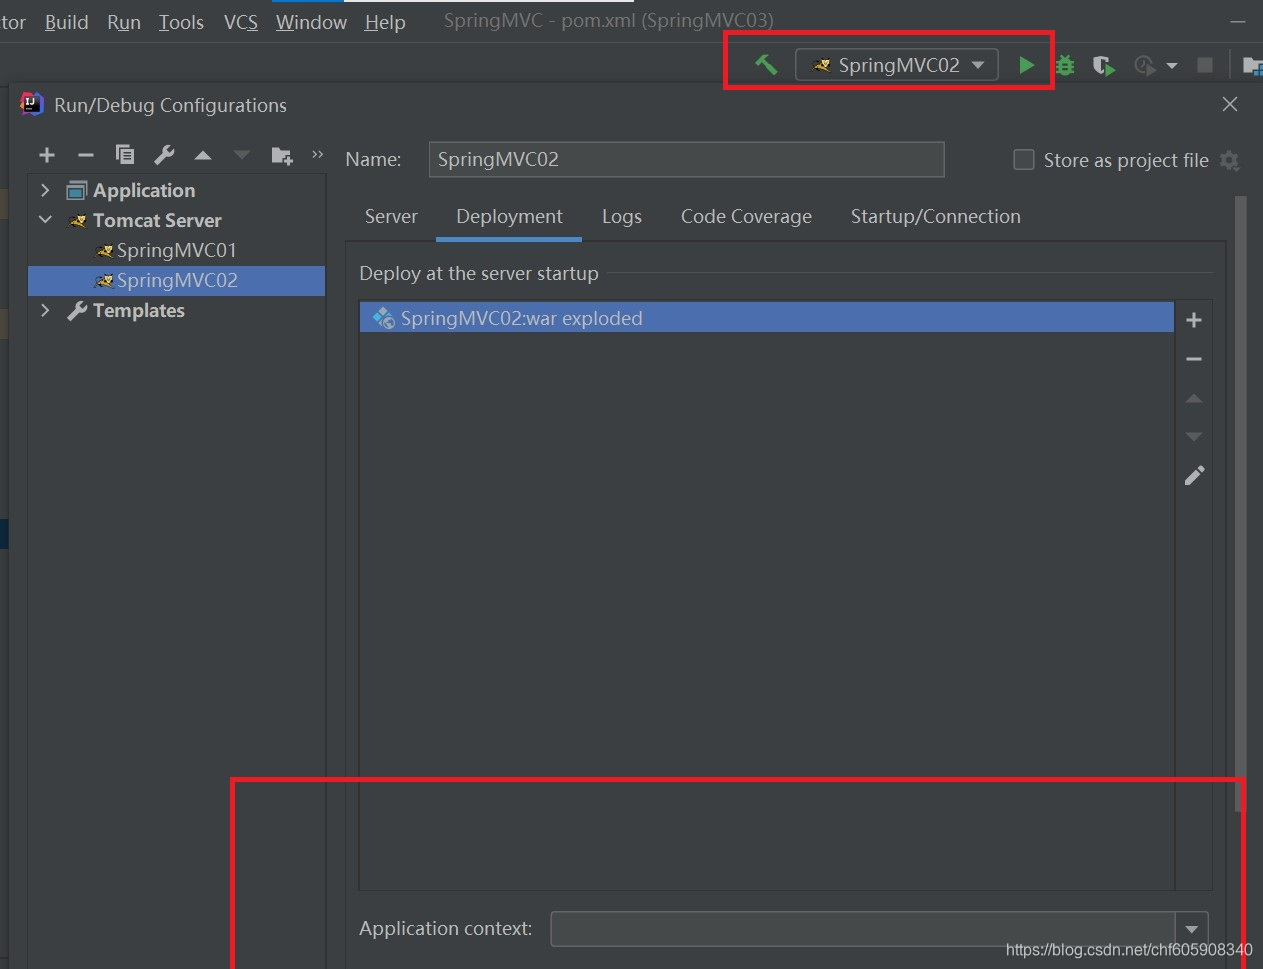This screenshot has height=969, width=1263.
Task: Start debugging with the bug icon
Action: pyautogui.click(x=1065, y=65)
